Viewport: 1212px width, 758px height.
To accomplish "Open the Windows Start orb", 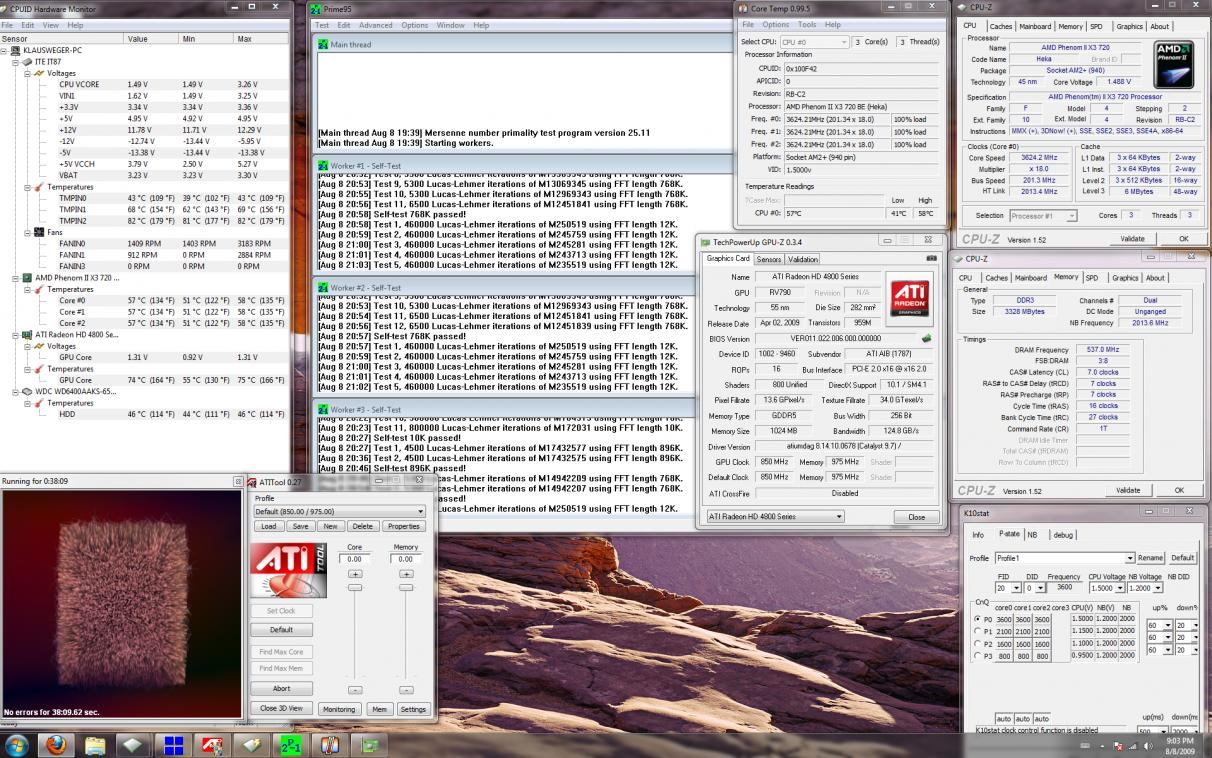I will [17, 745].
